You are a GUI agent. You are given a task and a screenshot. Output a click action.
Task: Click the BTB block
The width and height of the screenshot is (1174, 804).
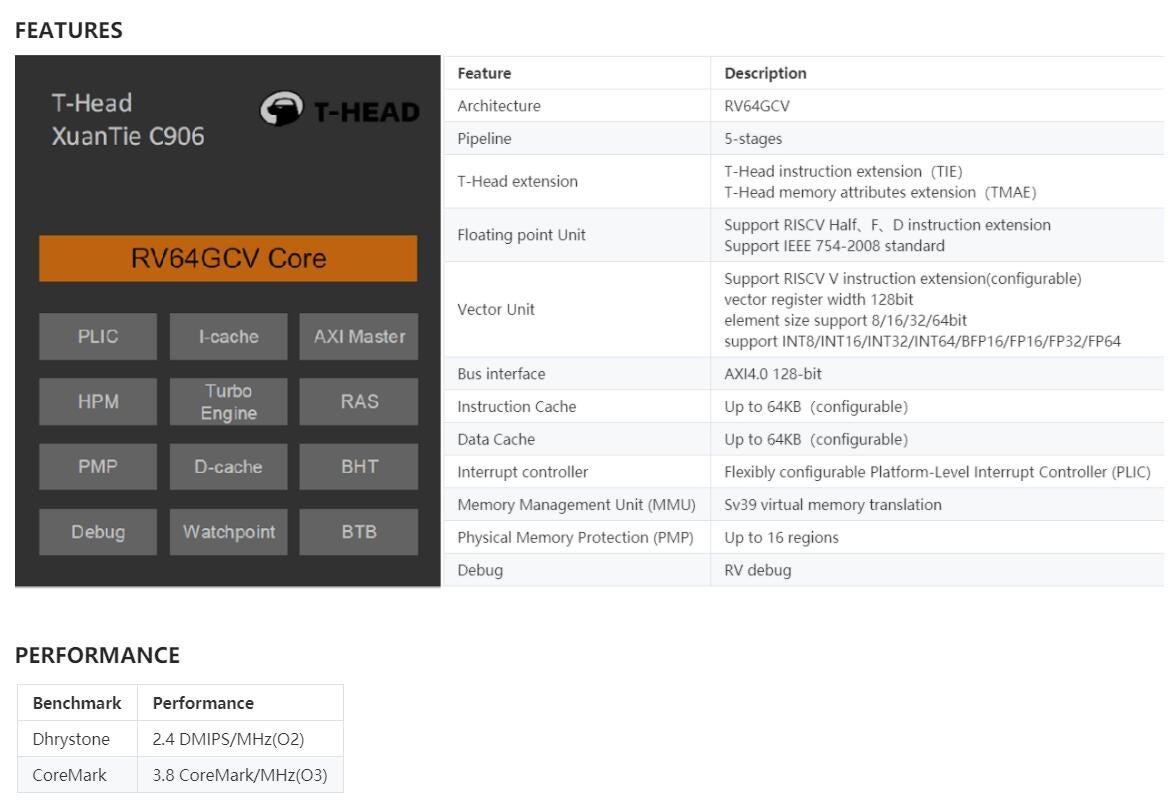tap(359, 532)
